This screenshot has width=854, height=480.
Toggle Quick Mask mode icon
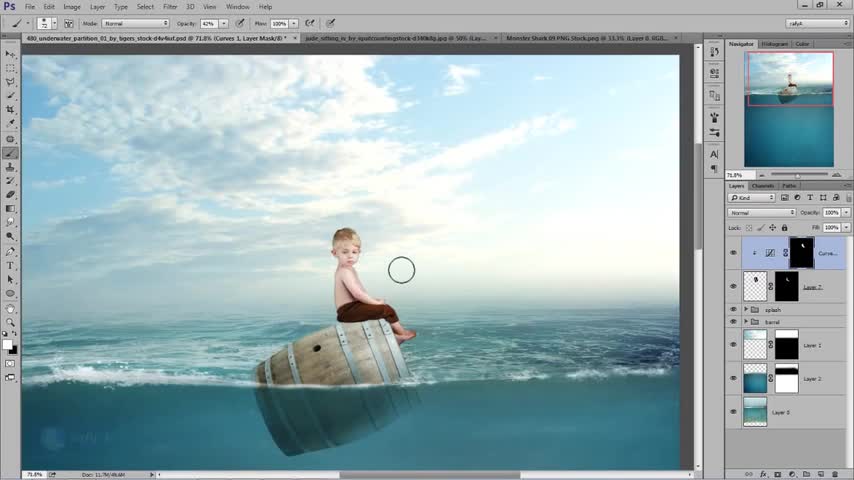tap(10, 363)
